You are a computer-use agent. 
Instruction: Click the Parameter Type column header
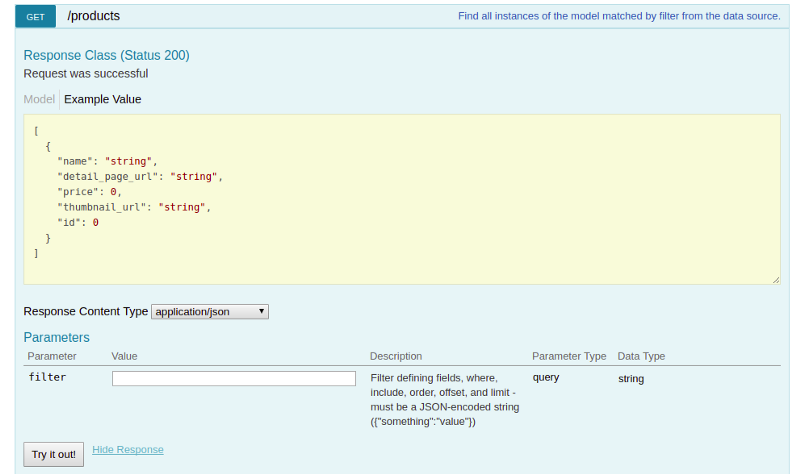point(569,356)
